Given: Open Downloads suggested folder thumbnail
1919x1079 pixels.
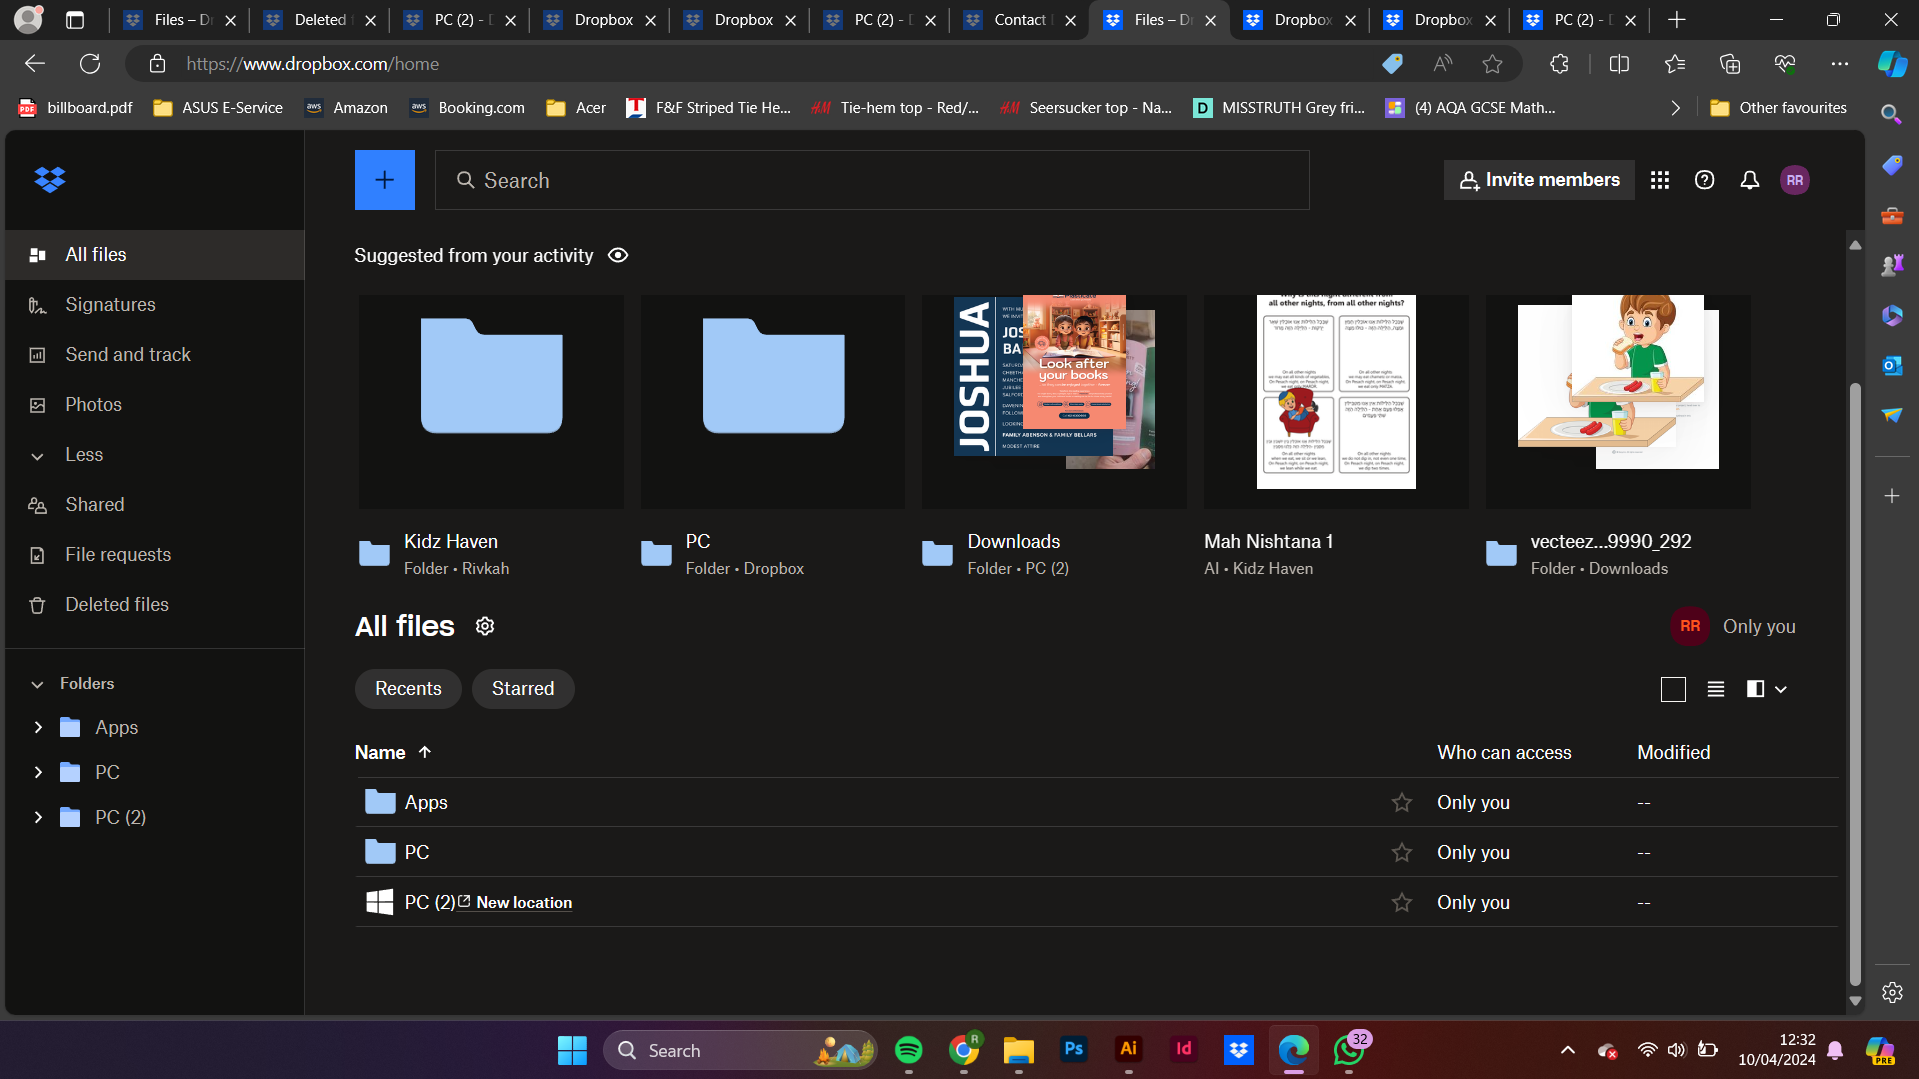Looking at the screenshot, I should (1054, 402).
